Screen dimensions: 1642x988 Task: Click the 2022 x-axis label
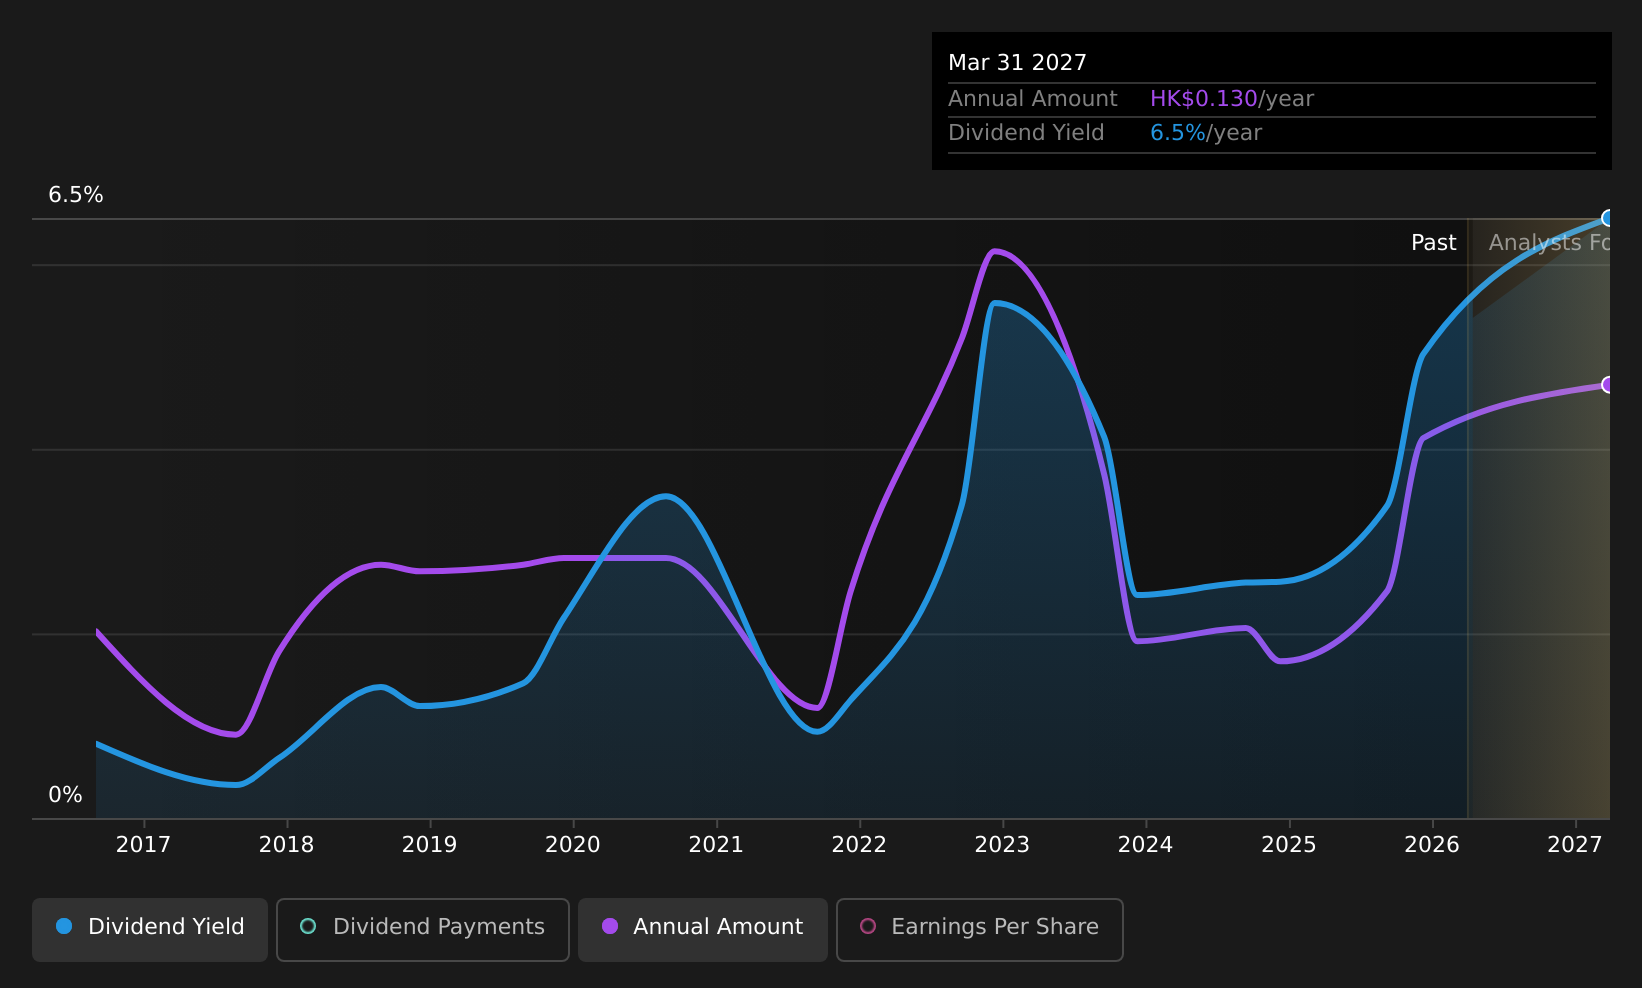coord(859,845)
